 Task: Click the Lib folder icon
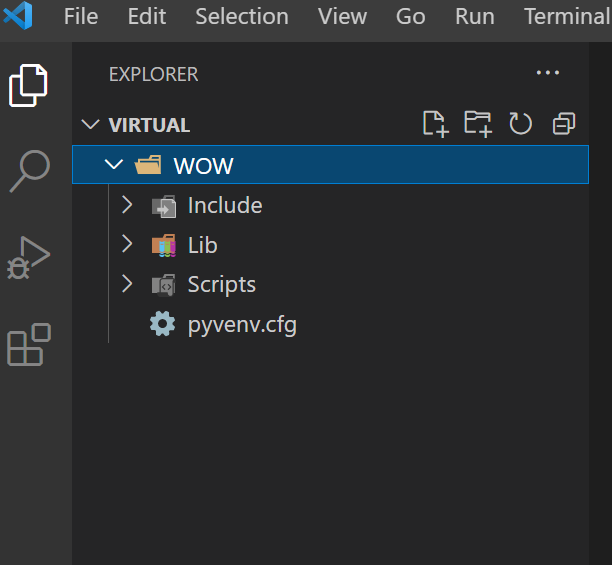164,245
